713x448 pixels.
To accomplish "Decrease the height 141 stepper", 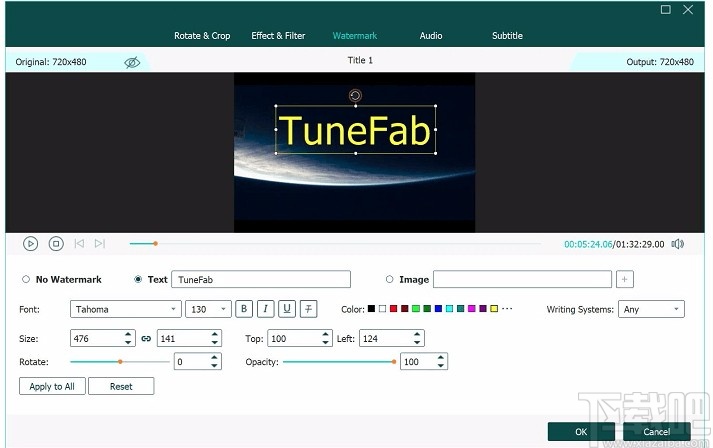I will tap(215, 342).
